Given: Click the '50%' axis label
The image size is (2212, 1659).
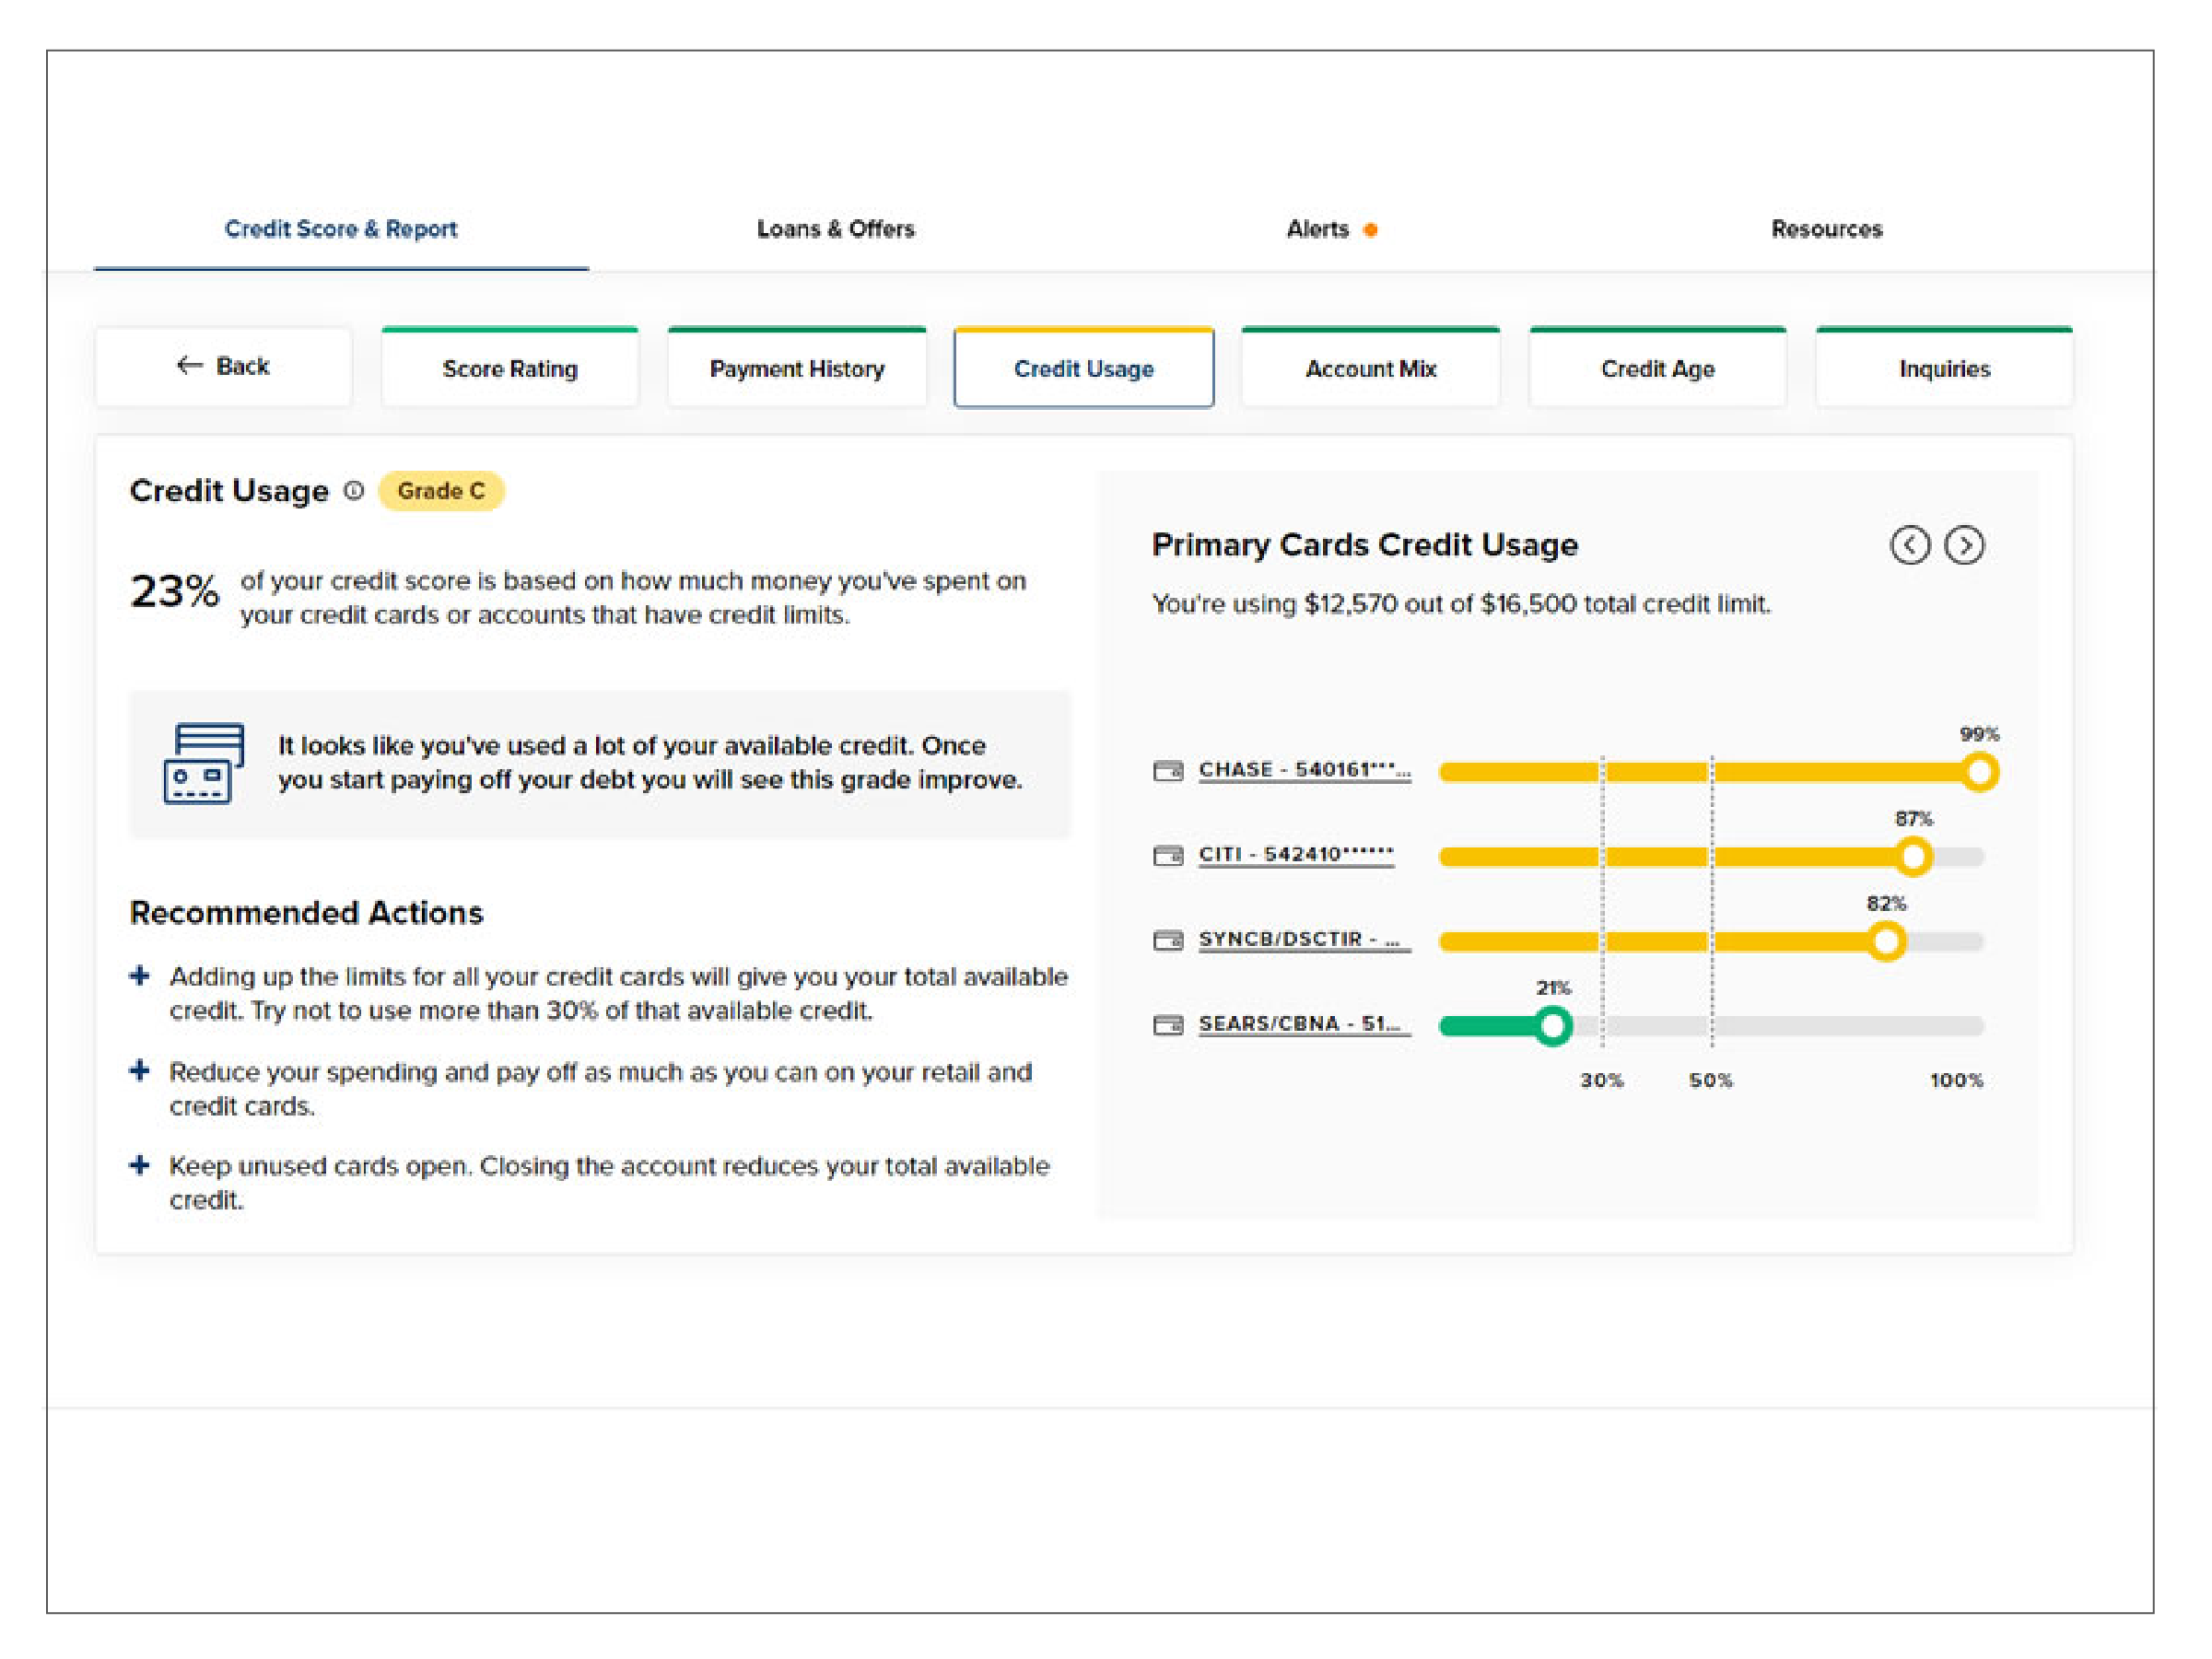Looking at the screenshot, I should point(1711,1081).
